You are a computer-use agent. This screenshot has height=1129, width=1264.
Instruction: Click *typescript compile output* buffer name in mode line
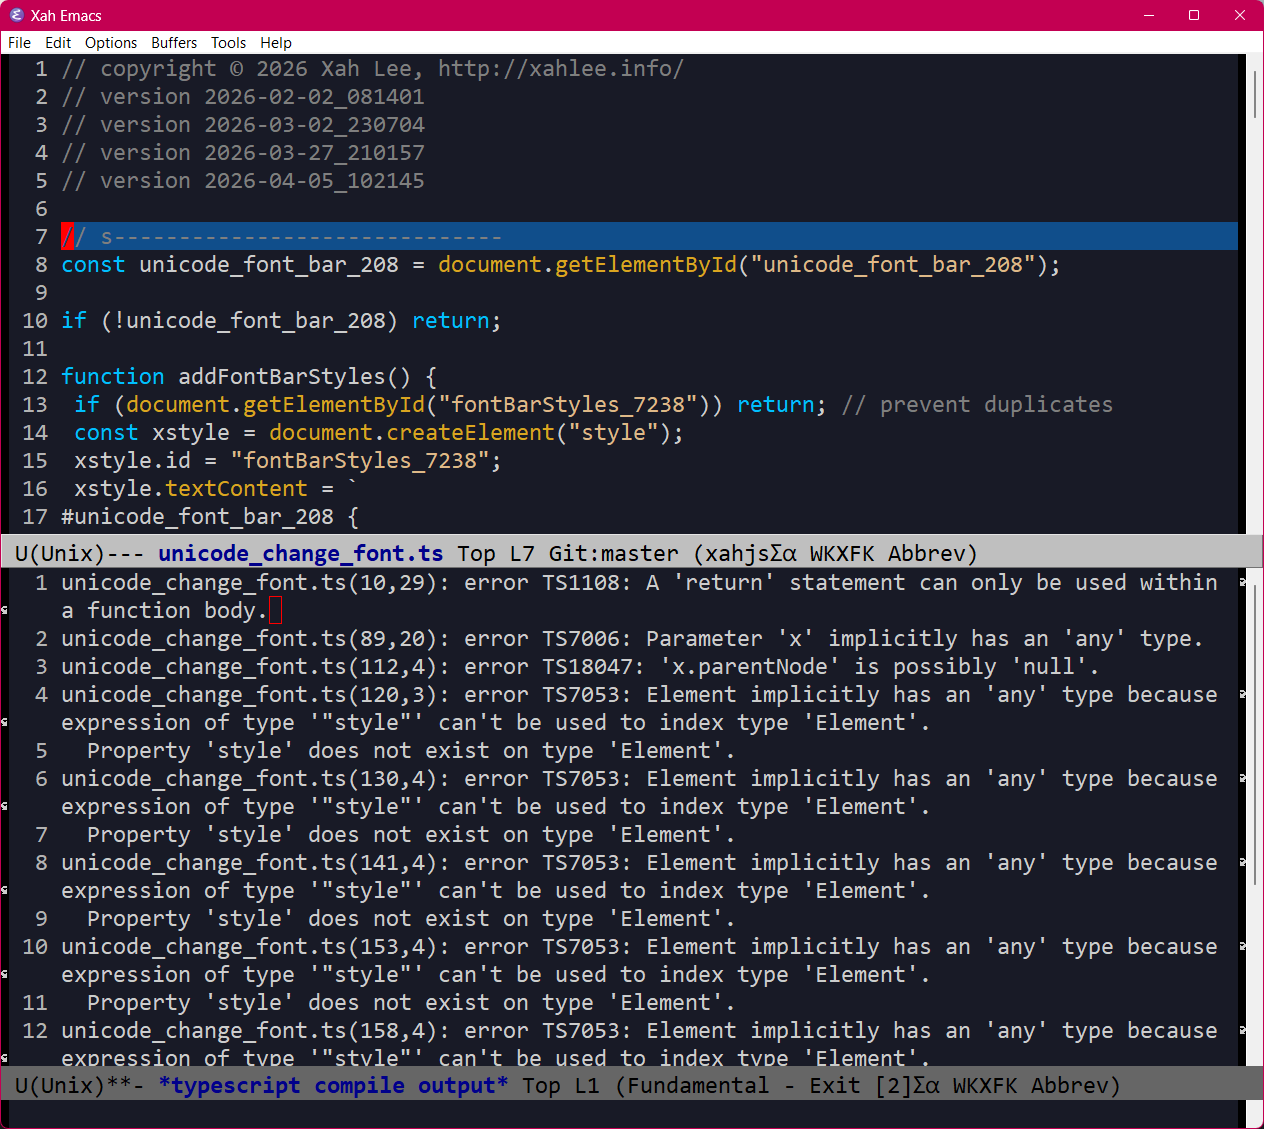pos(333,1085)
